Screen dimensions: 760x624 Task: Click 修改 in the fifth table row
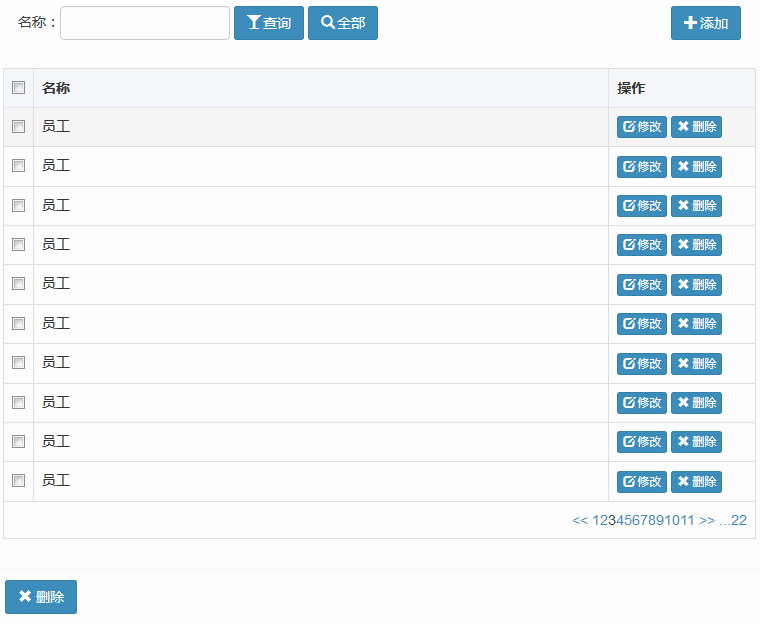tap(642, 284)
